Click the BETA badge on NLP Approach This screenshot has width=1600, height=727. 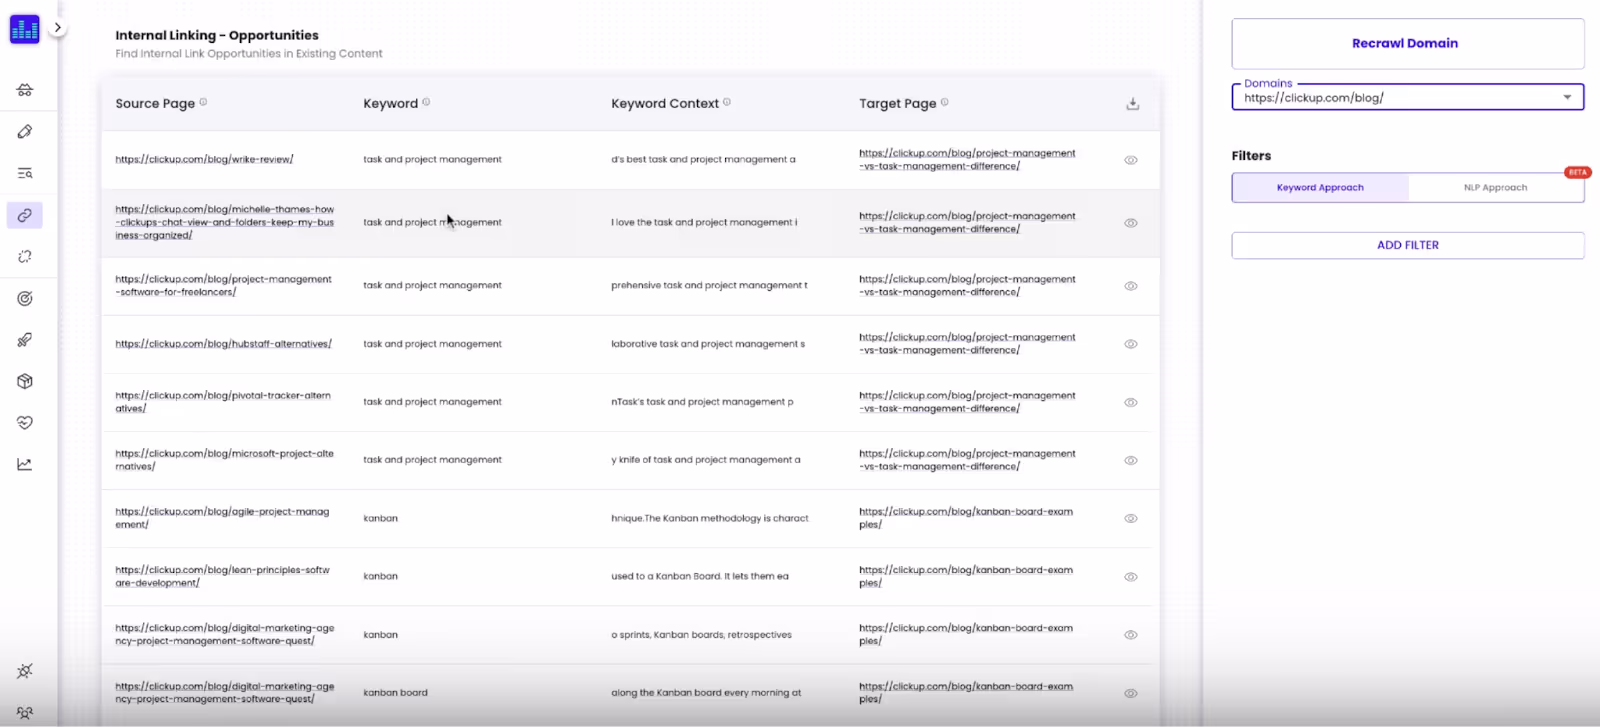1577,172
